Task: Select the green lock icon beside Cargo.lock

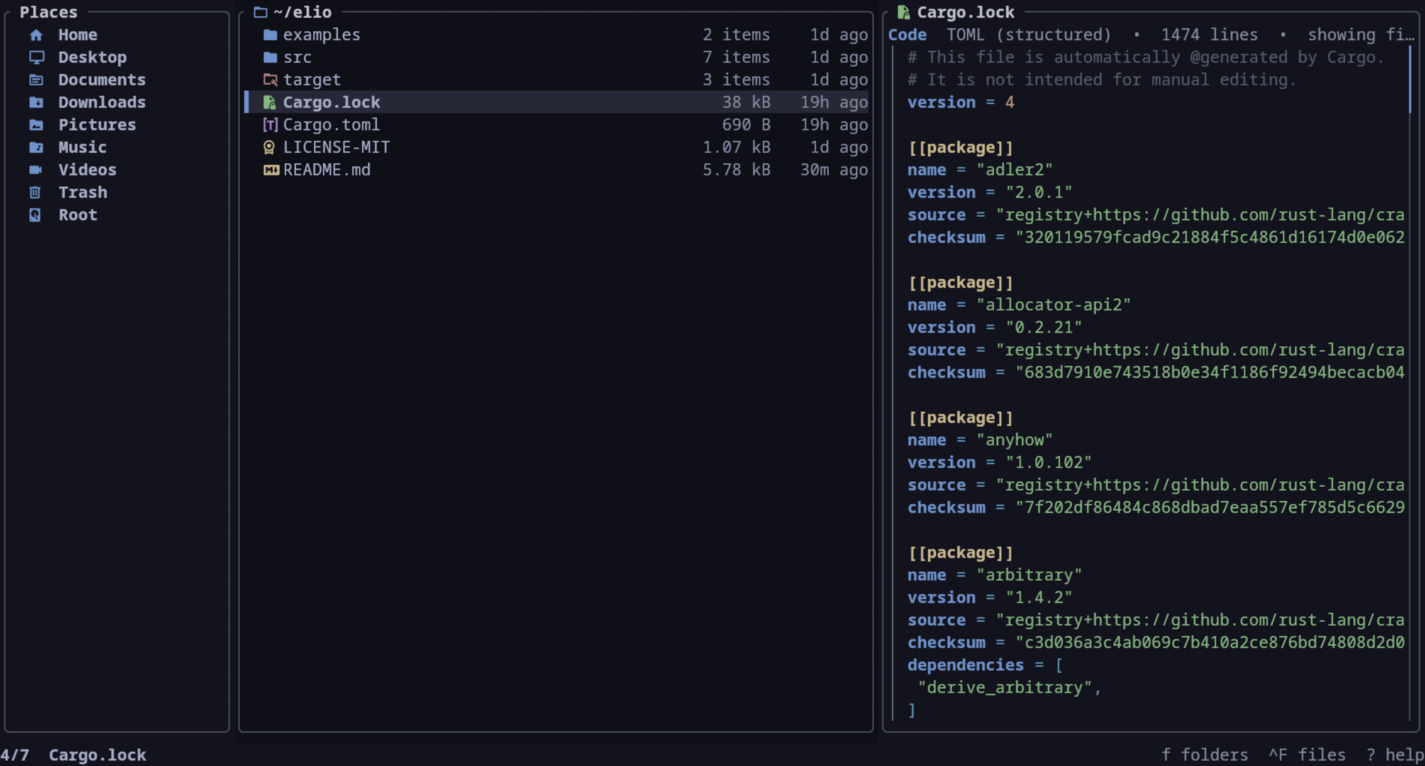Action: click(x=269, y=102)
